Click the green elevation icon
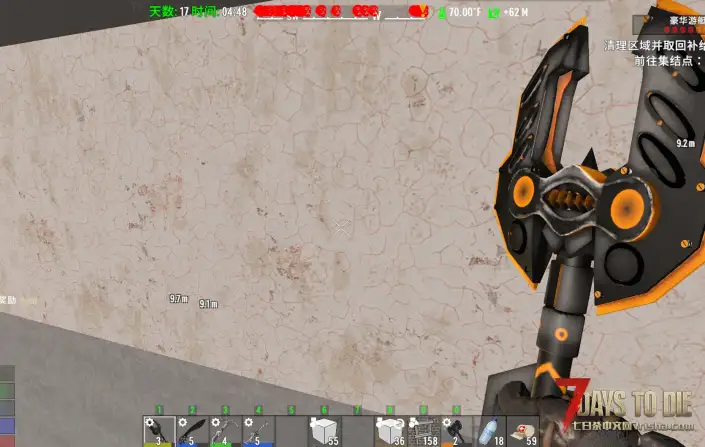 pyautogui.click(x=494, y=13)
